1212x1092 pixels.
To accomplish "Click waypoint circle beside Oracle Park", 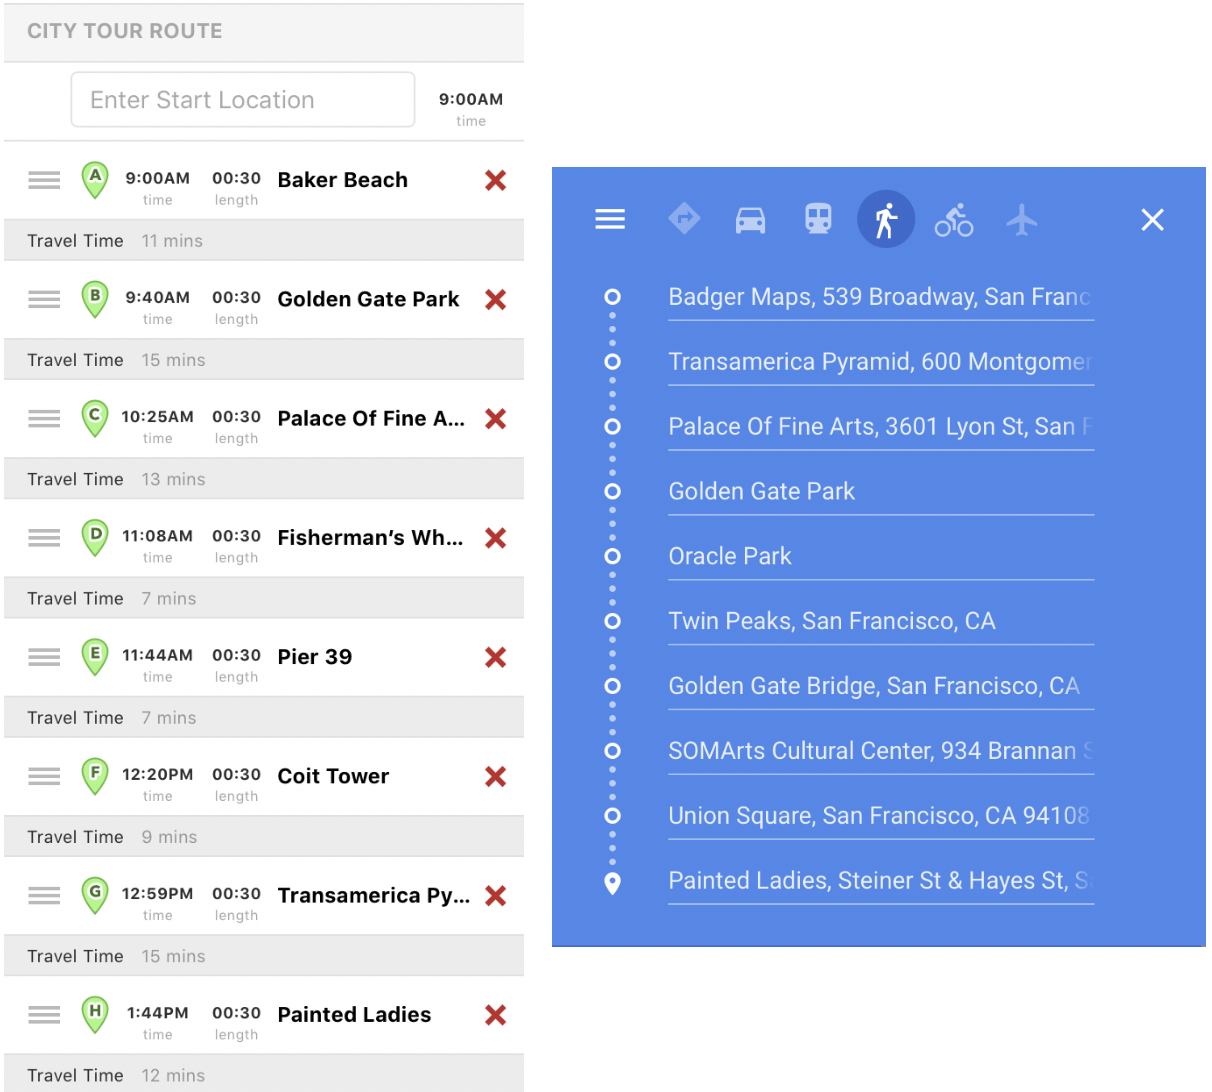I will tap(613, 556).
